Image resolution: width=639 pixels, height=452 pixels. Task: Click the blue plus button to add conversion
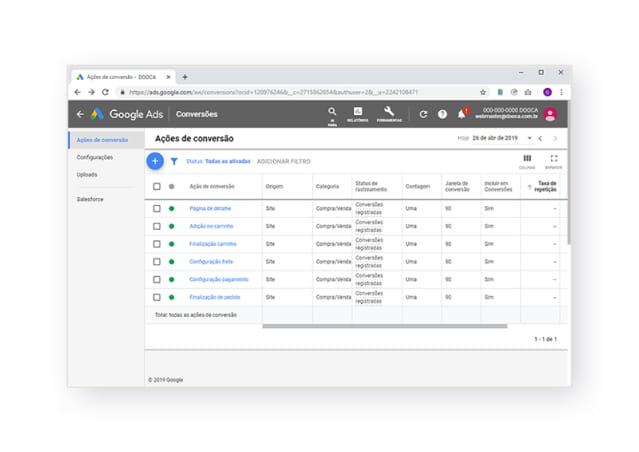pos(155,161)
